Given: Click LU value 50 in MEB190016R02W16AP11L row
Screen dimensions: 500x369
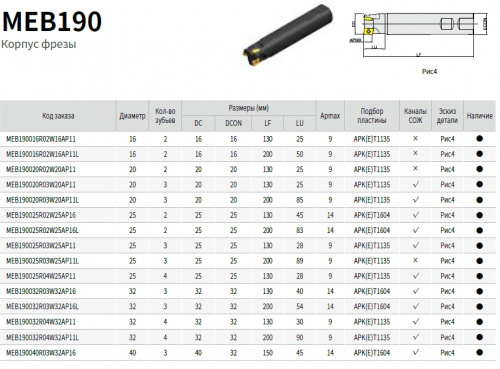Looking at the screenshot, I should coord(300,154).
